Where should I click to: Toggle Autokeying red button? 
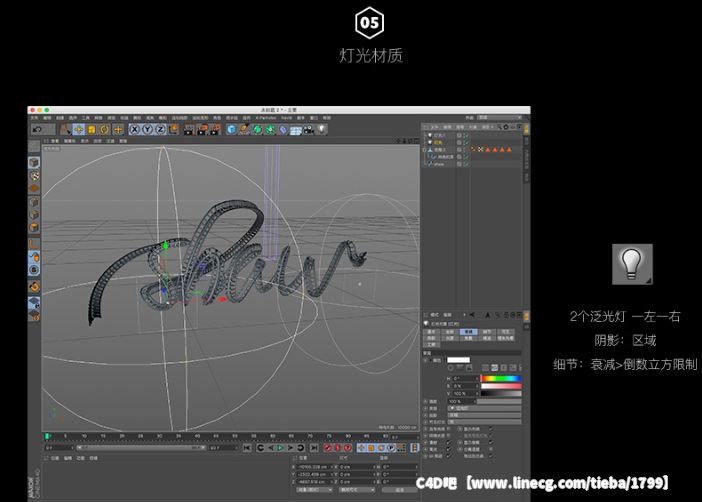[338, 448]
